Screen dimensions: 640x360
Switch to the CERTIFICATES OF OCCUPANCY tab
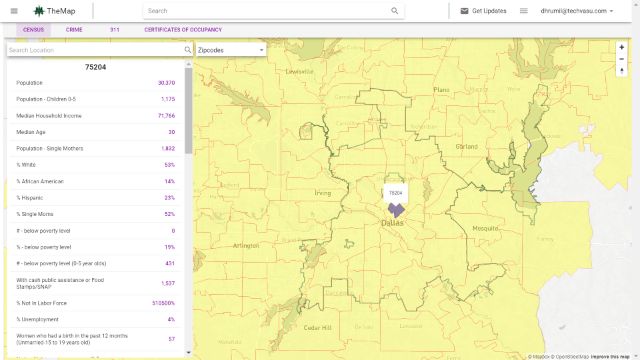tap(183, 30)
